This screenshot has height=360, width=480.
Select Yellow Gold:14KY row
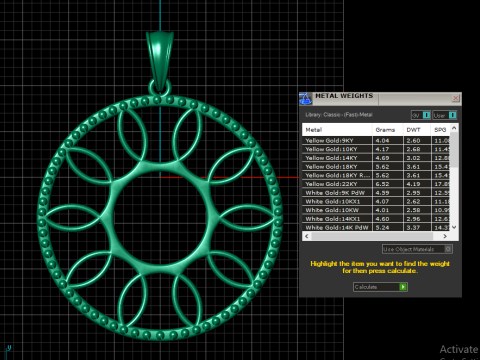376,158
